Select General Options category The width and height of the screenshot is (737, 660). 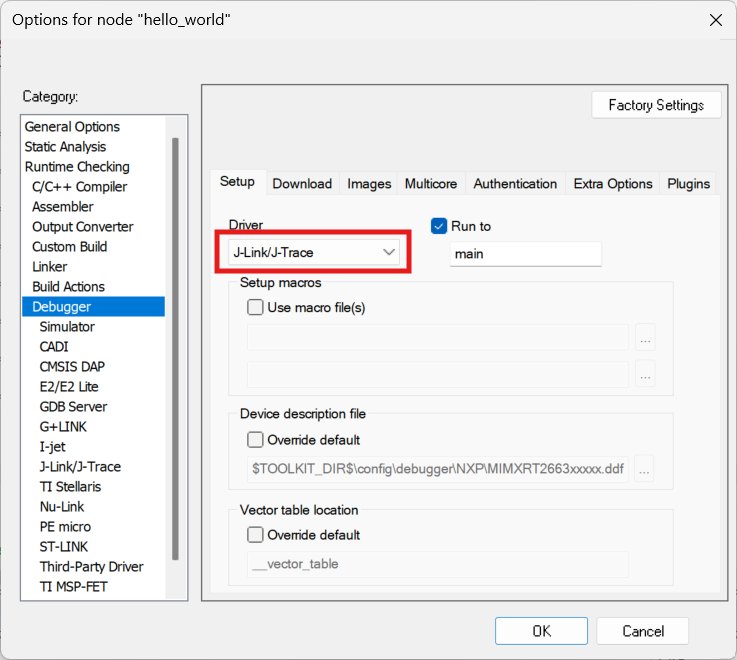coord(72,127)
